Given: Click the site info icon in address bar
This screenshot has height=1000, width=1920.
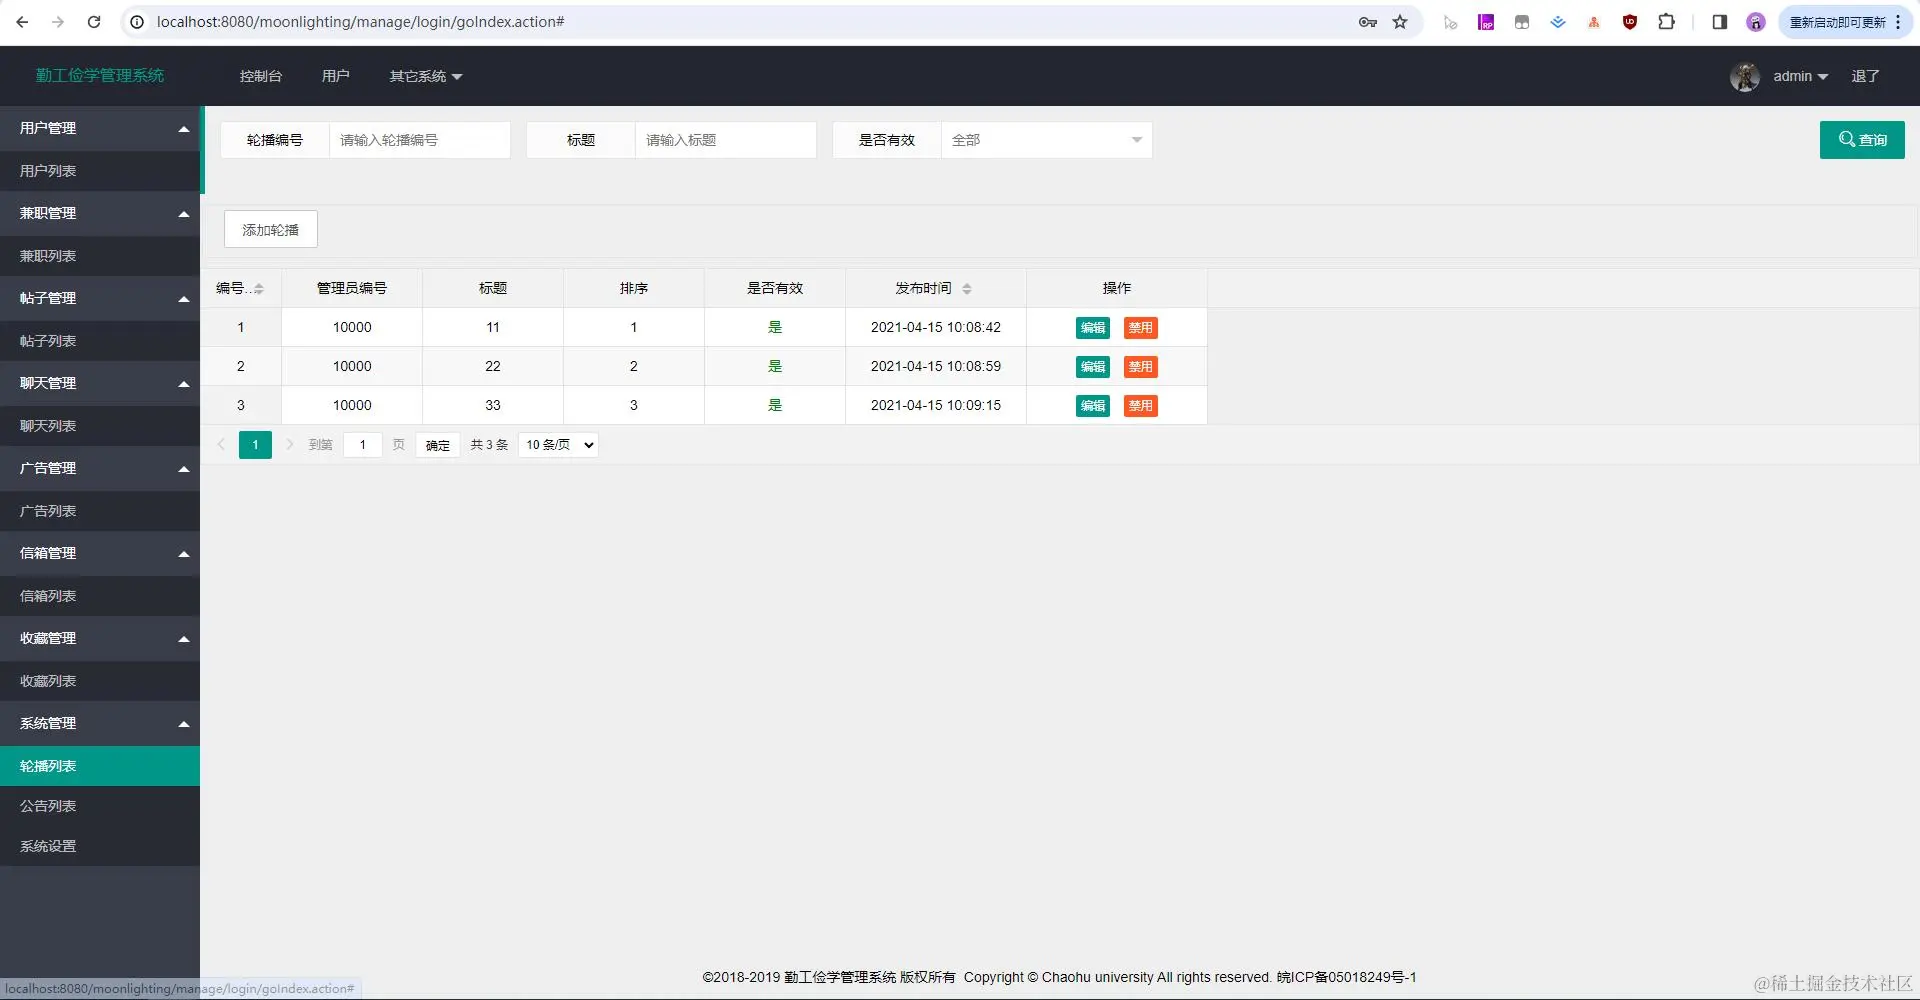Looking at the screenshot, I should coord(138,22).
